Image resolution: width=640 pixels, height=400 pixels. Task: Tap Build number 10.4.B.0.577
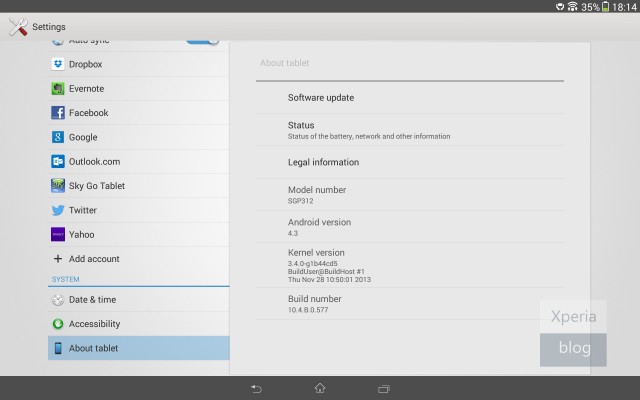pos(410,304)
